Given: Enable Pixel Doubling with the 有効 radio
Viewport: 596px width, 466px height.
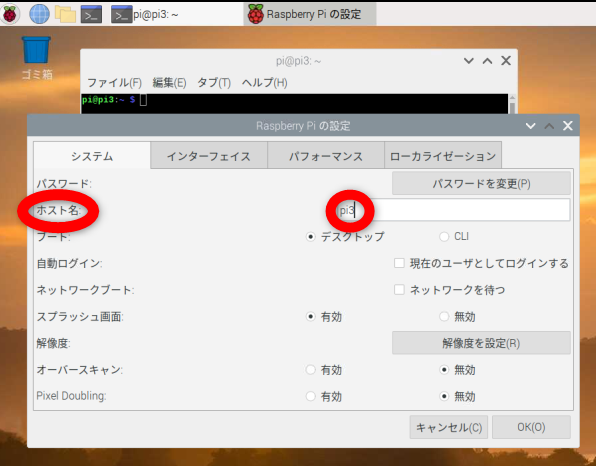Looking at the screenshot, I should [311, 396].
